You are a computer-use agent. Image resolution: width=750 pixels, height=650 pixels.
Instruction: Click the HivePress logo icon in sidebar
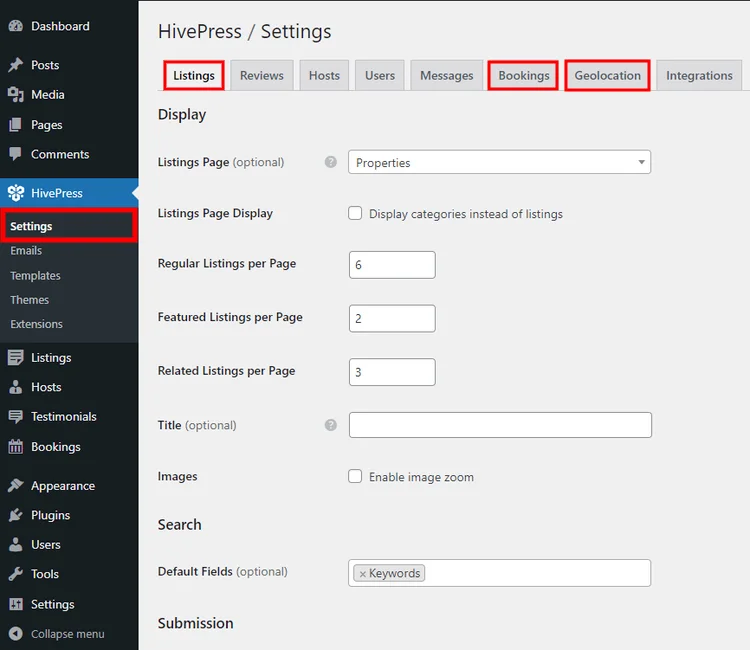point(16,193)
